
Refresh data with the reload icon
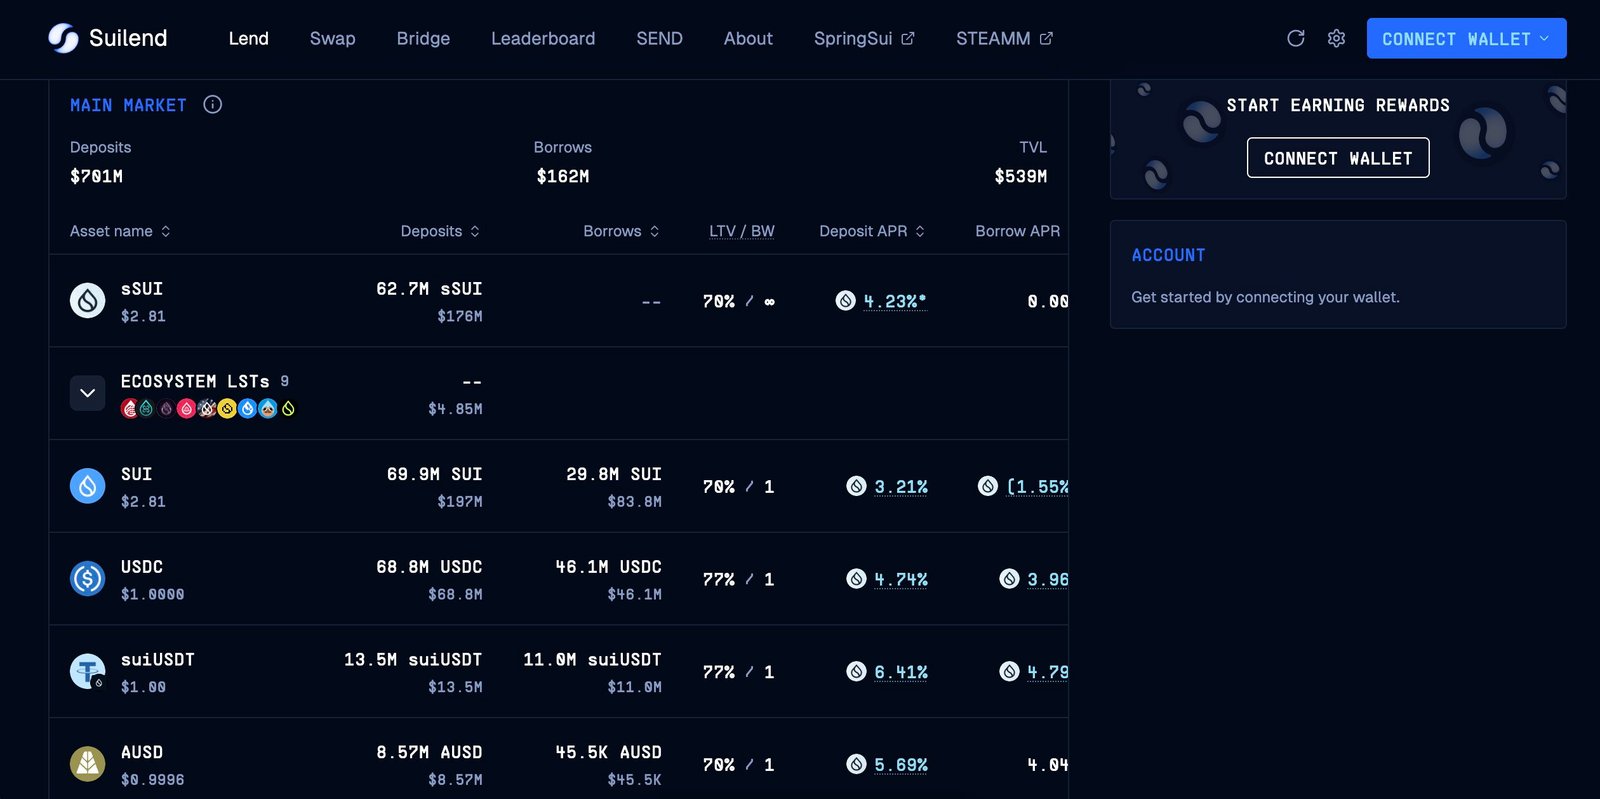point(1295,38)
